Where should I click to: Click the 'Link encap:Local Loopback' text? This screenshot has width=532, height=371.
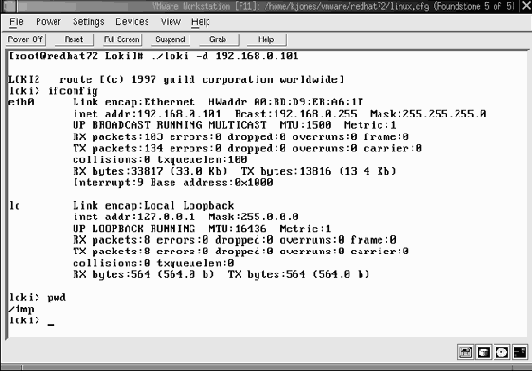(154, 206)
